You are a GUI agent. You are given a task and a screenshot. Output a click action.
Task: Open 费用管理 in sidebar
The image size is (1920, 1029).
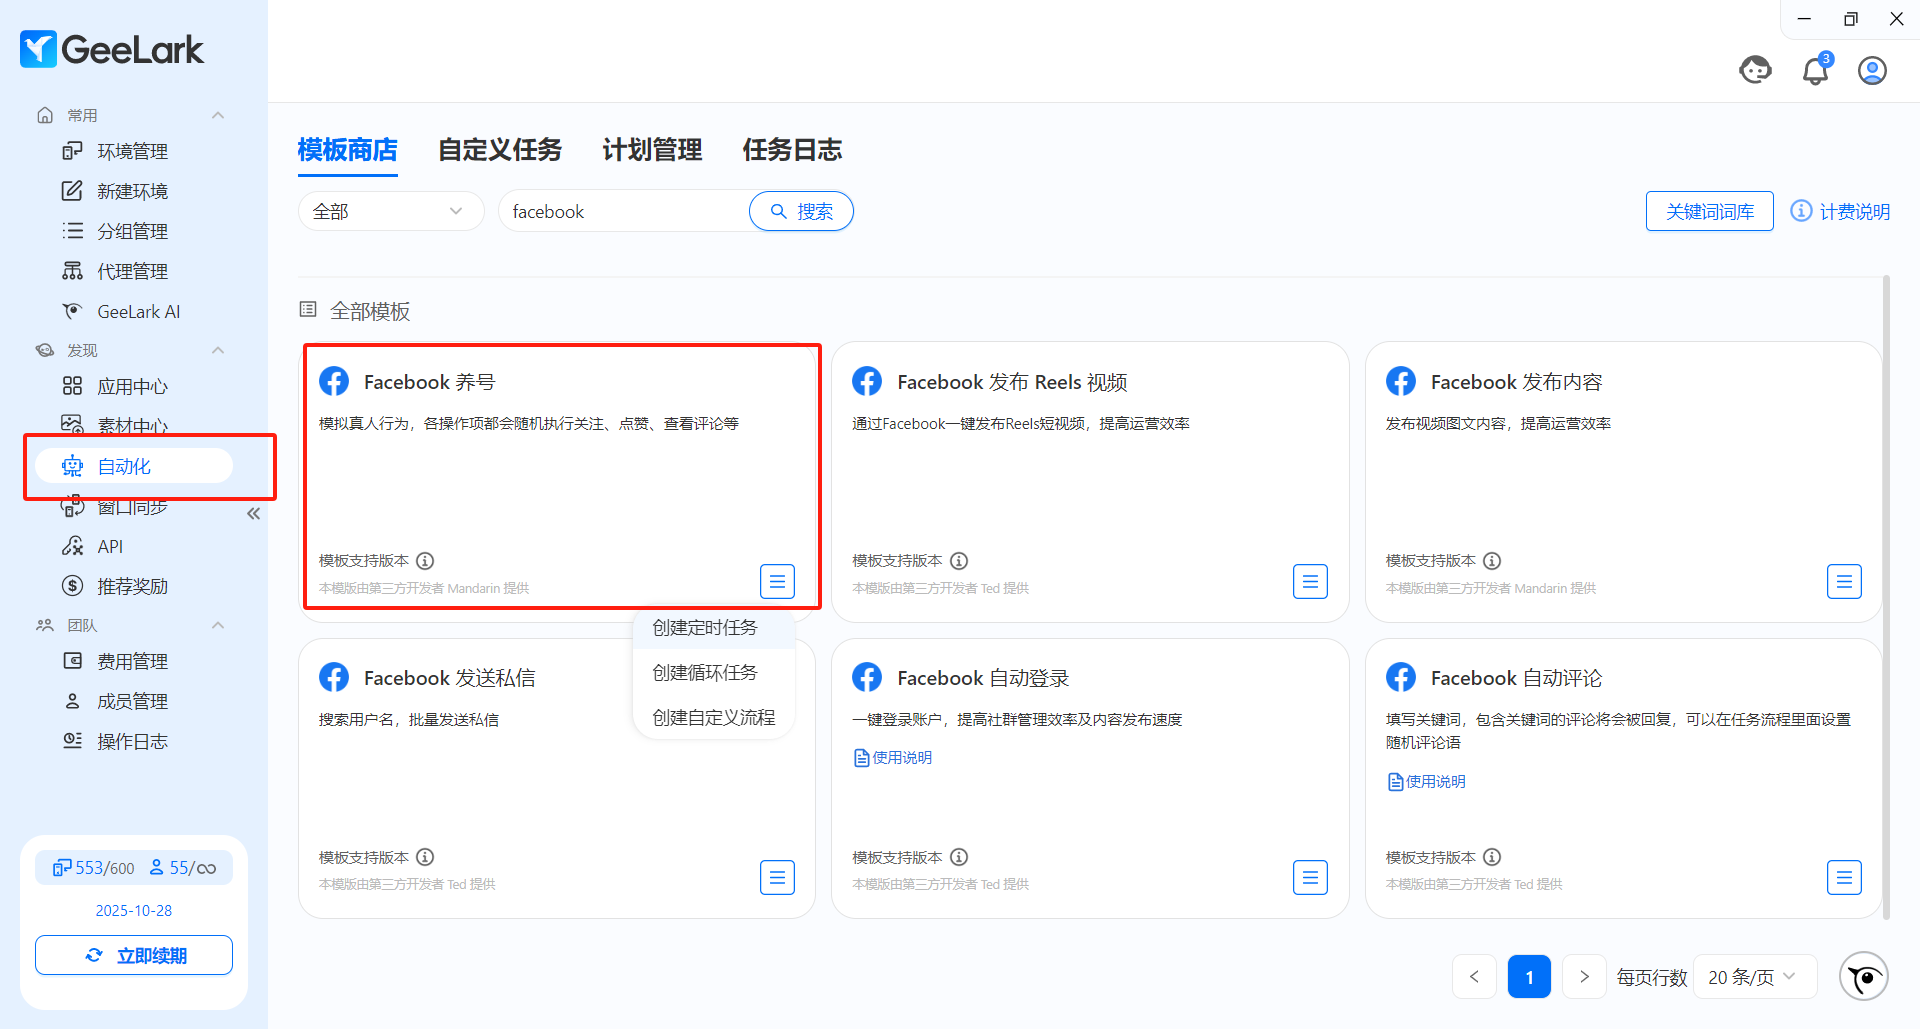[x=132, y=661]
